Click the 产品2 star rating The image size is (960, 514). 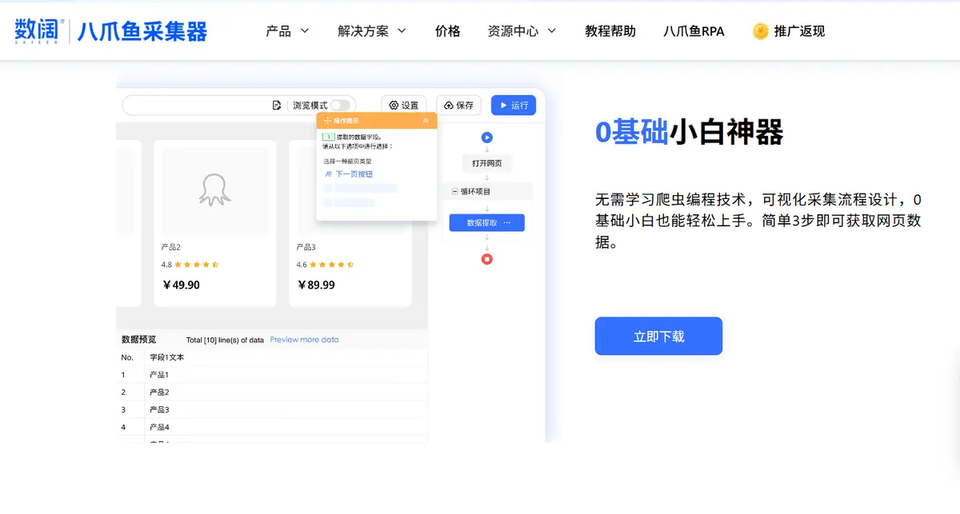(x=197, y=264)
